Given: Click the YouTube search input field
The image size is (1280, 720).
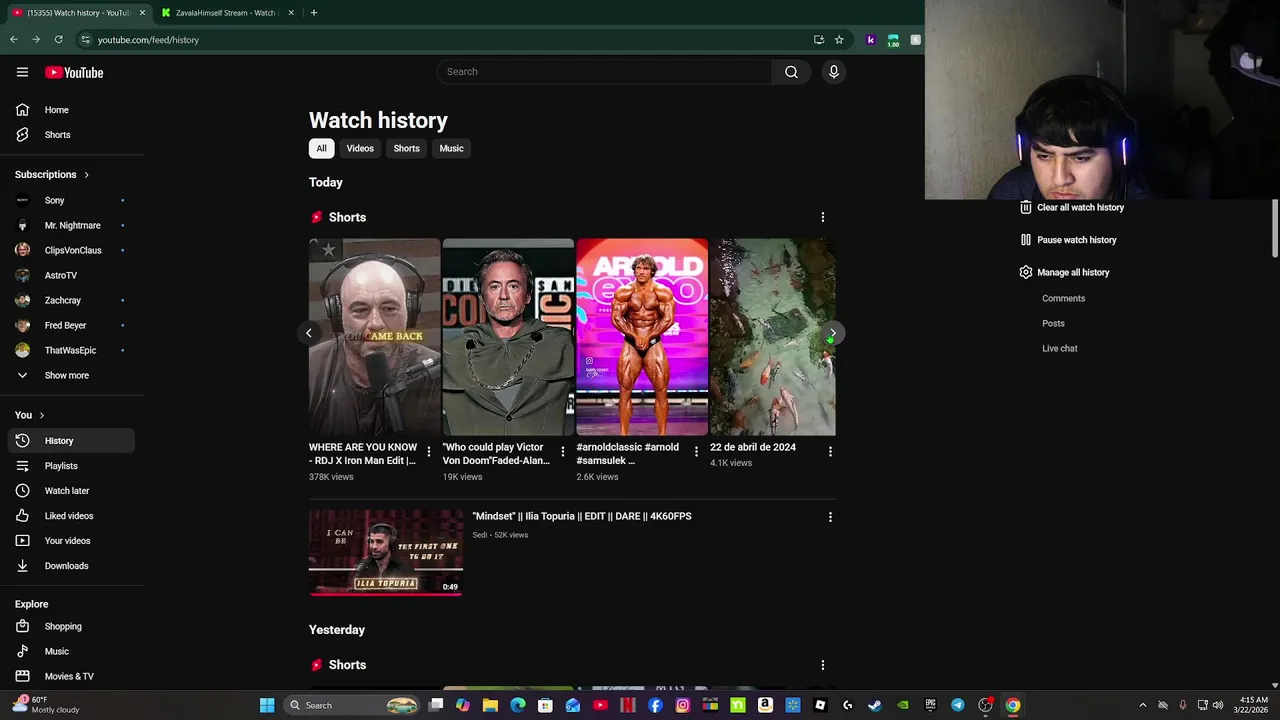Looking at the screenshot, I should tap(604, 72).
